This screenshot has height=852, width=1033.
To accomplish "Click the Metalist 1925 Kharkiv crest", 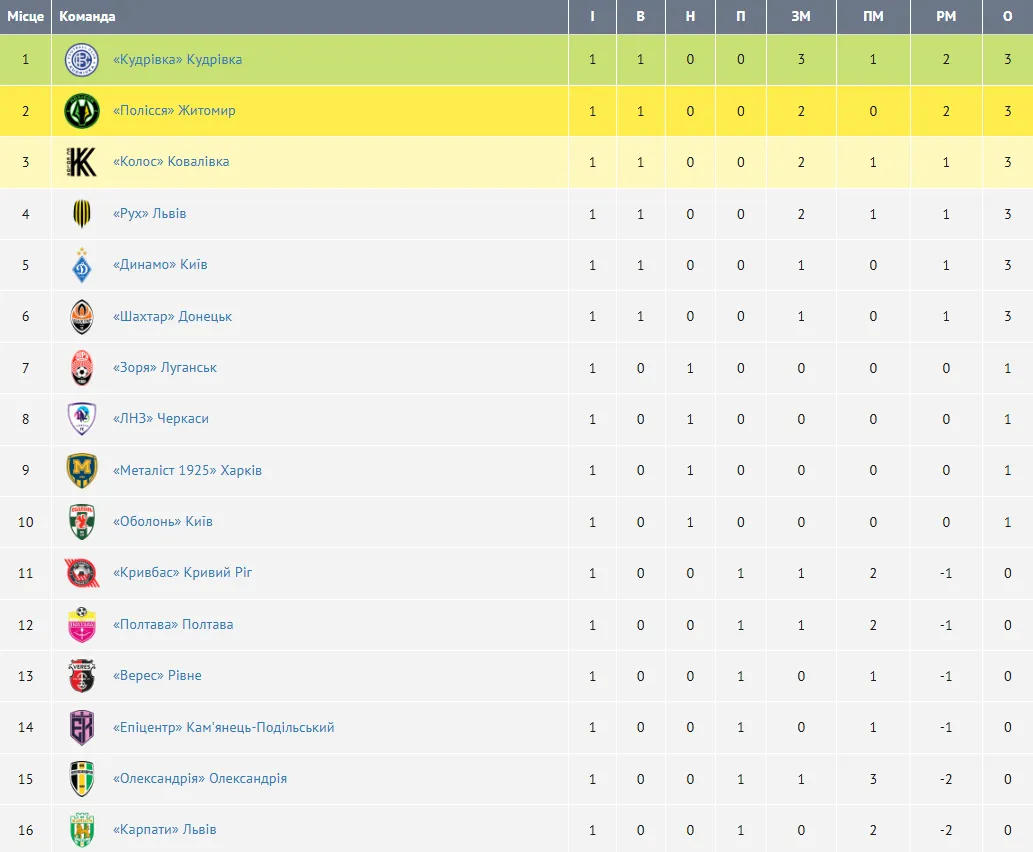I will [x=82, y=470].
